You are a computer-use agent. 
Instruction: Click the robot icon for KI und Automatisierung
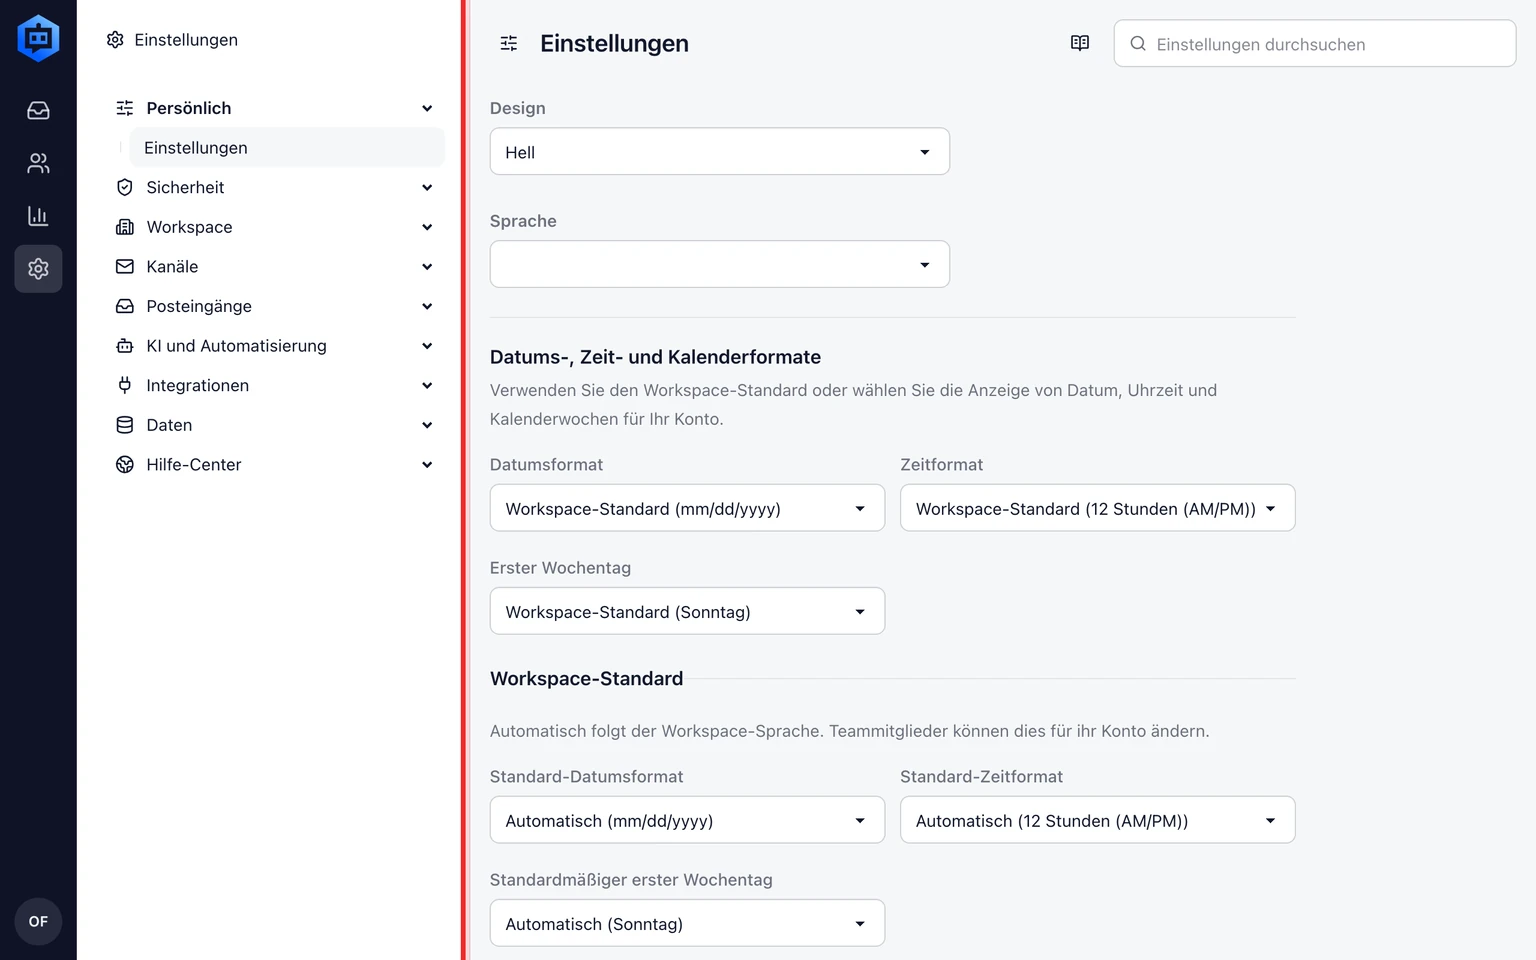pos(125,346)
